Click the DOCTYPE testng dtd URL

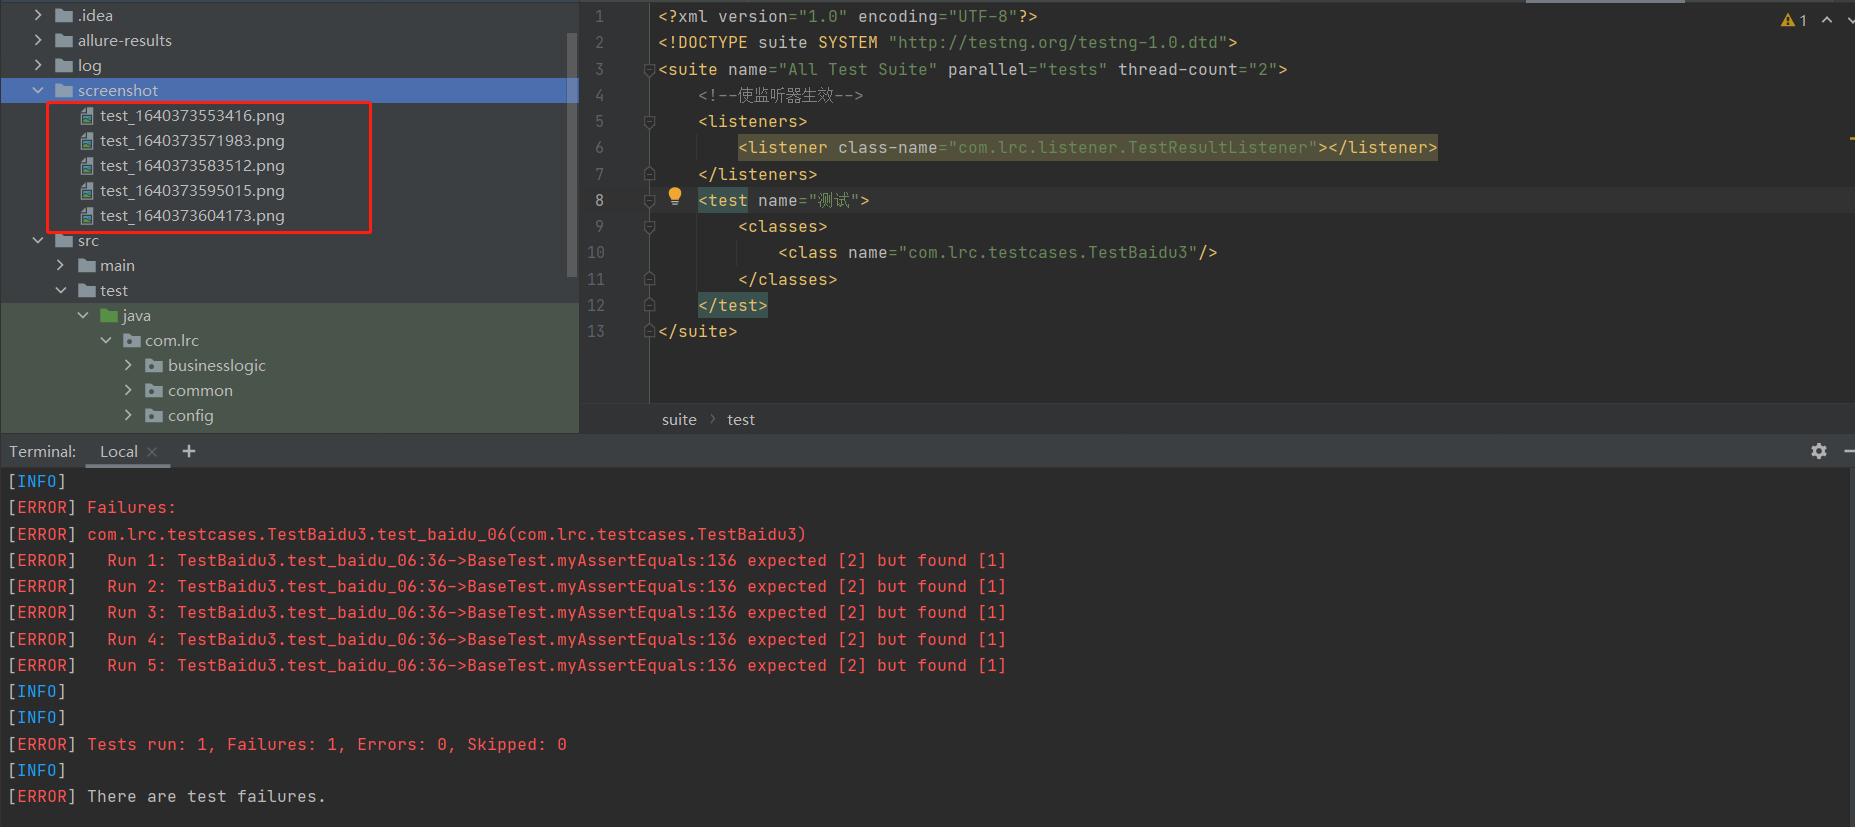point(1058,43)
